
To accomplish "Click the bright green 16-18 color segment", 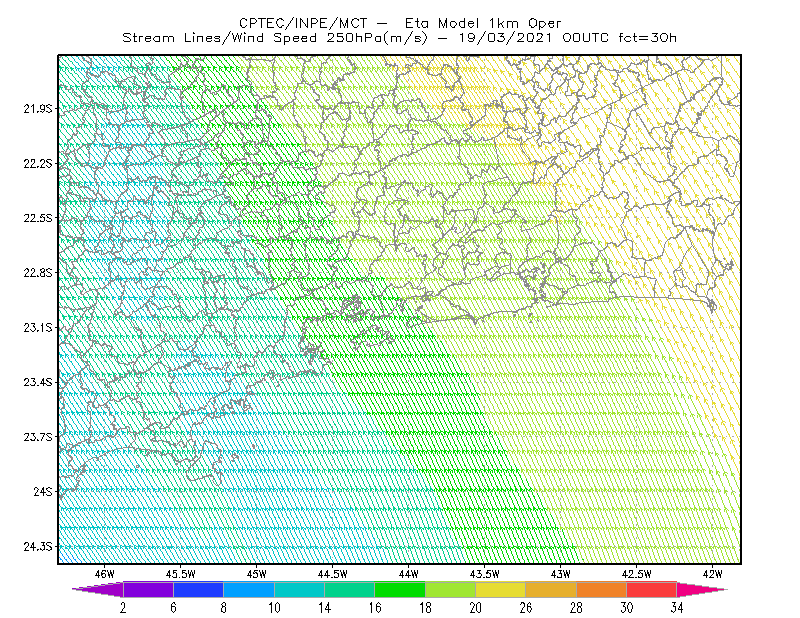I will point(400,589).
